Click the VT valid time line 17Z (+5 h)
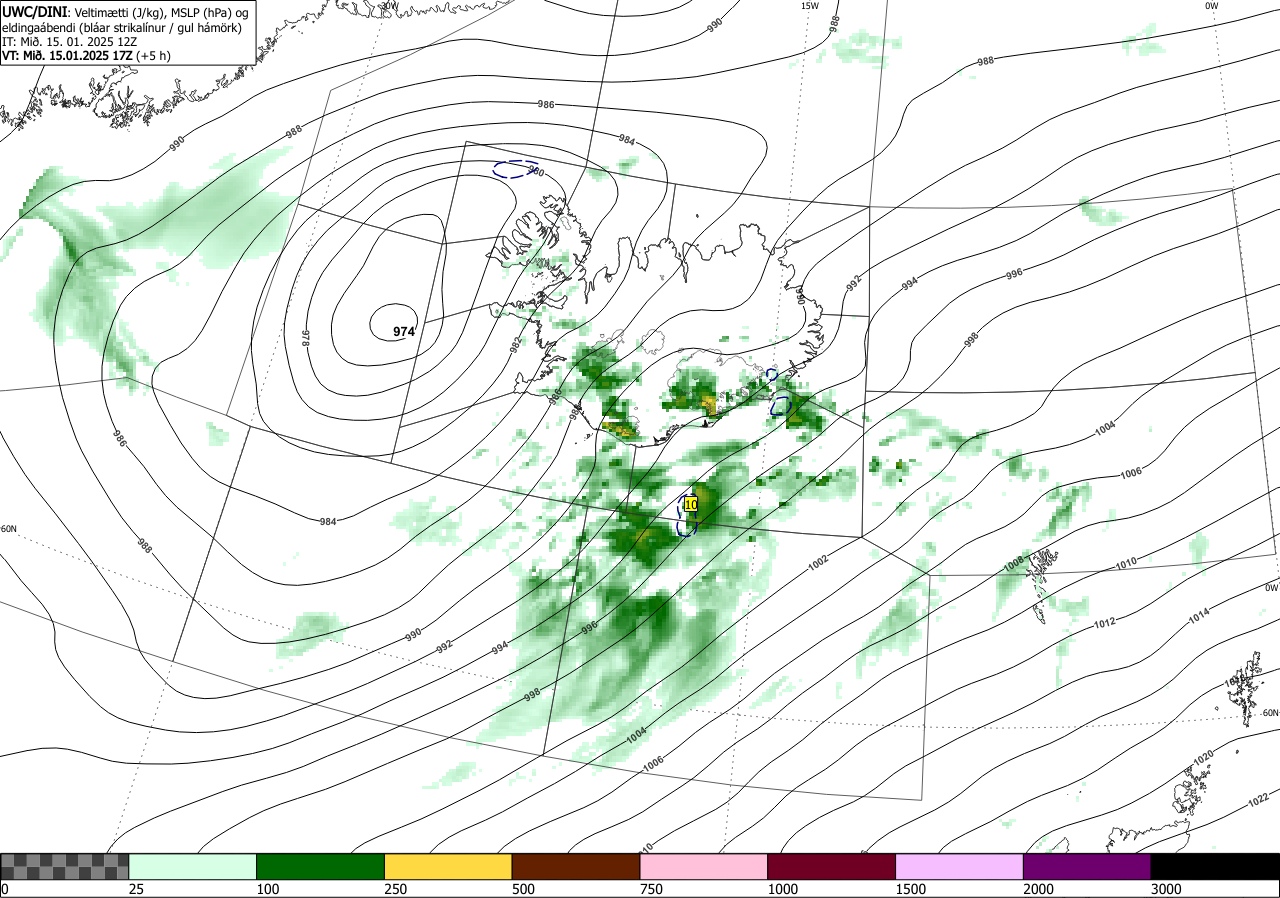Viewport: 1280px width, 898px height. point(86,56)
